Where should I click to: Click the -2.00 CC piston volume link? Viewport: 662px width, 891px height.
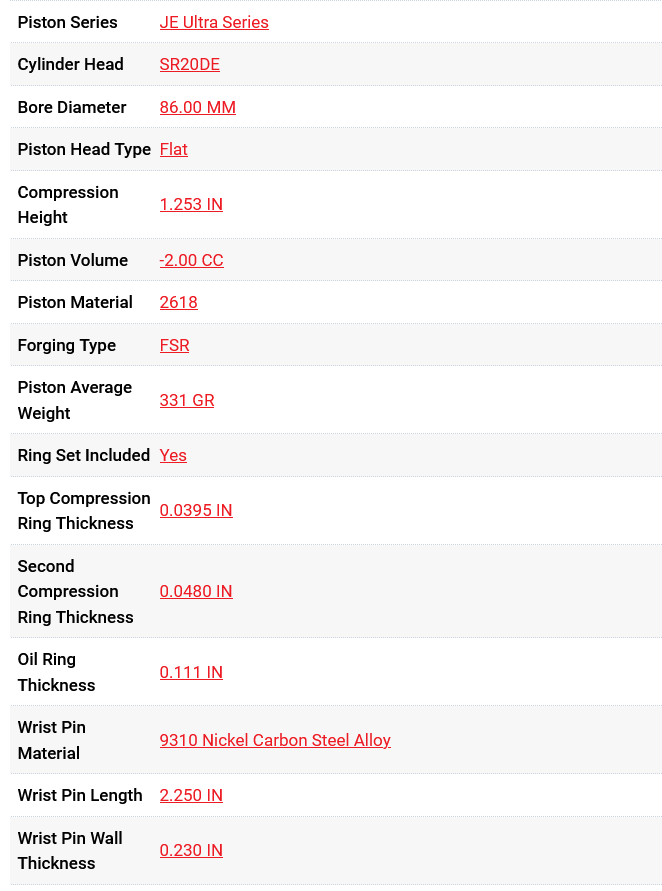[x=191, y=260]
